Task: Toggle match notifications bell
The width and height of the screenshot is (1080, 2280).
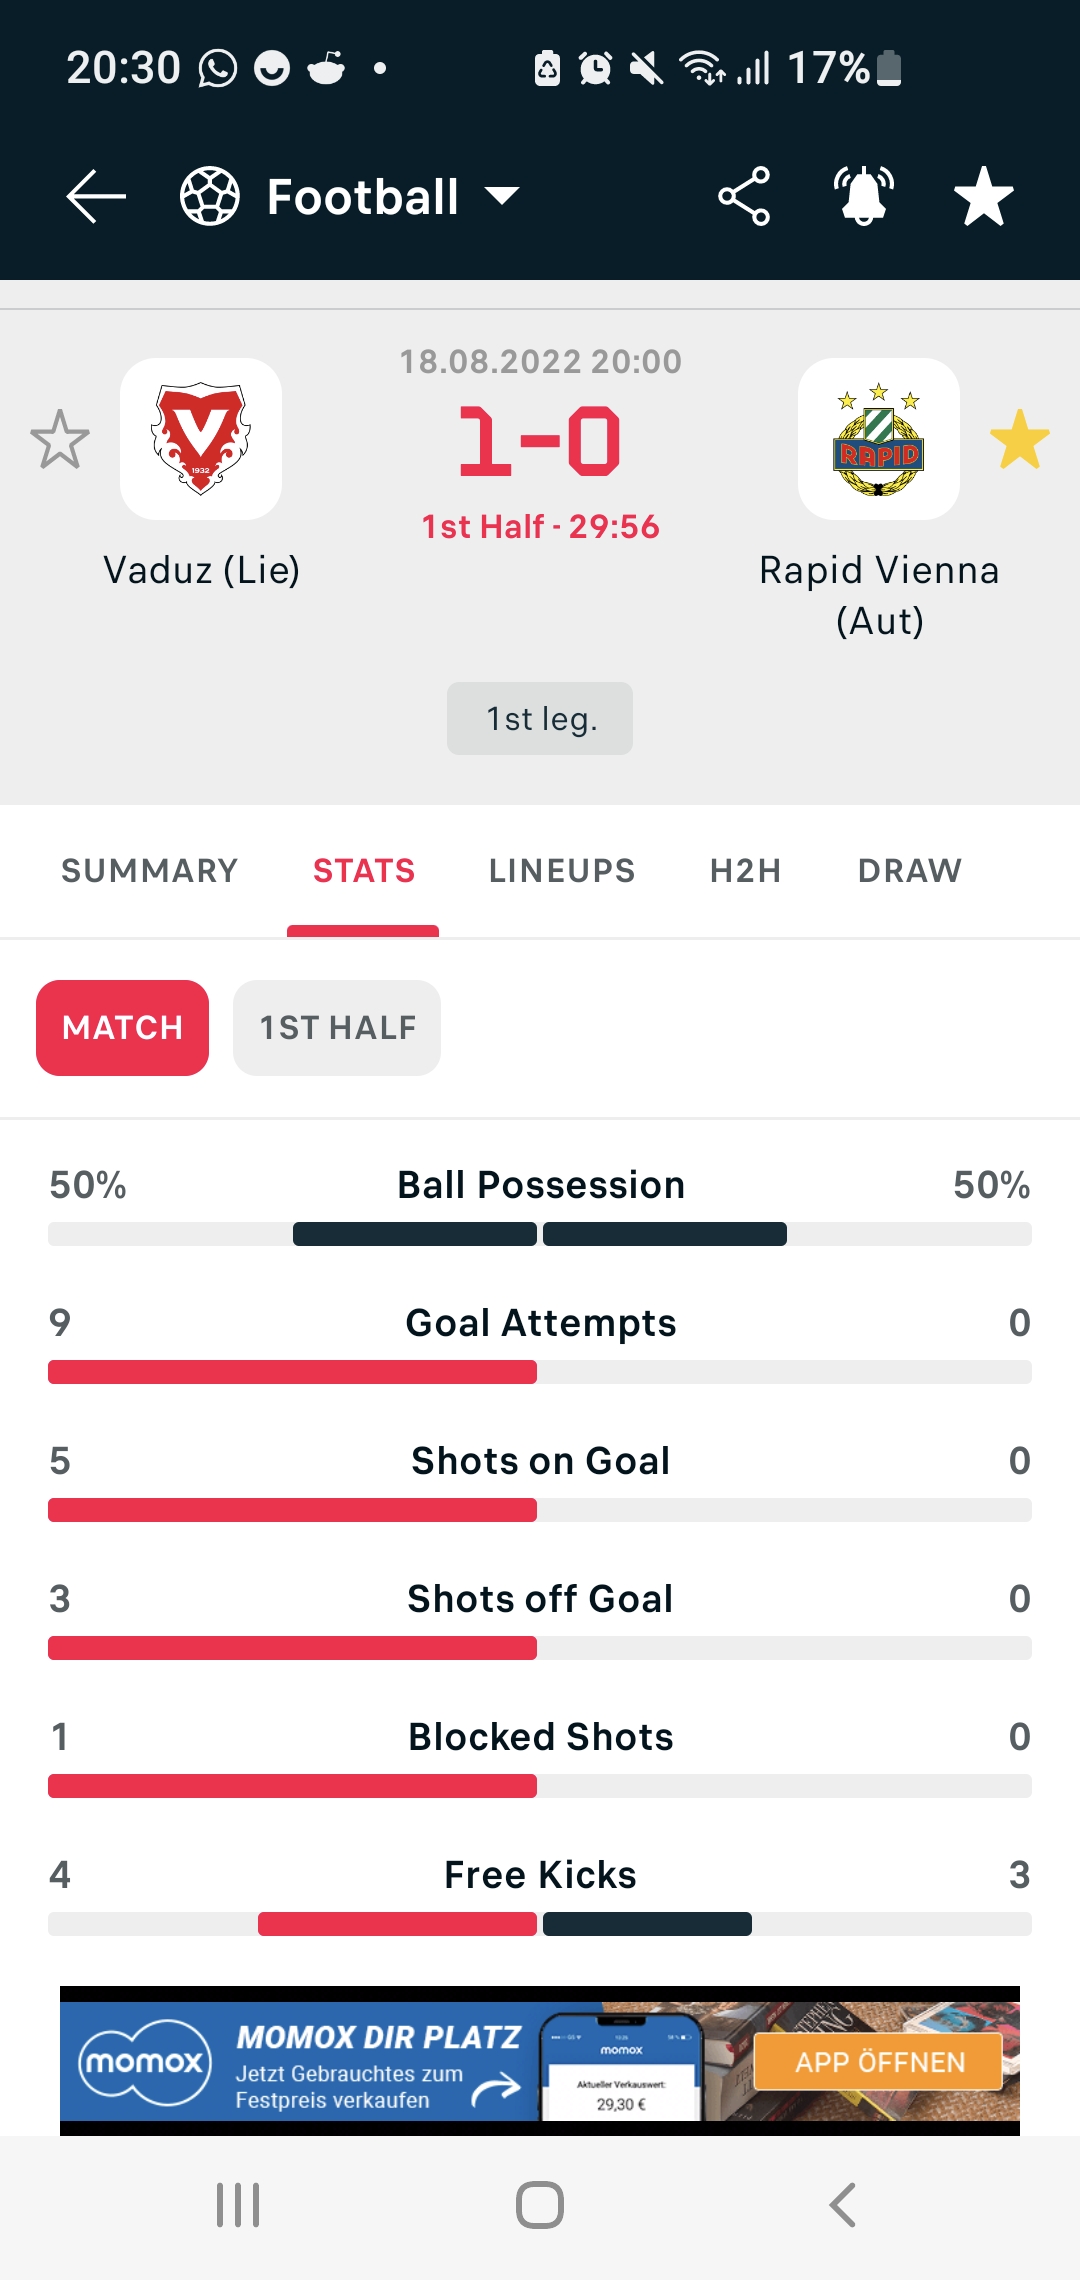Action: pos(864,196)
